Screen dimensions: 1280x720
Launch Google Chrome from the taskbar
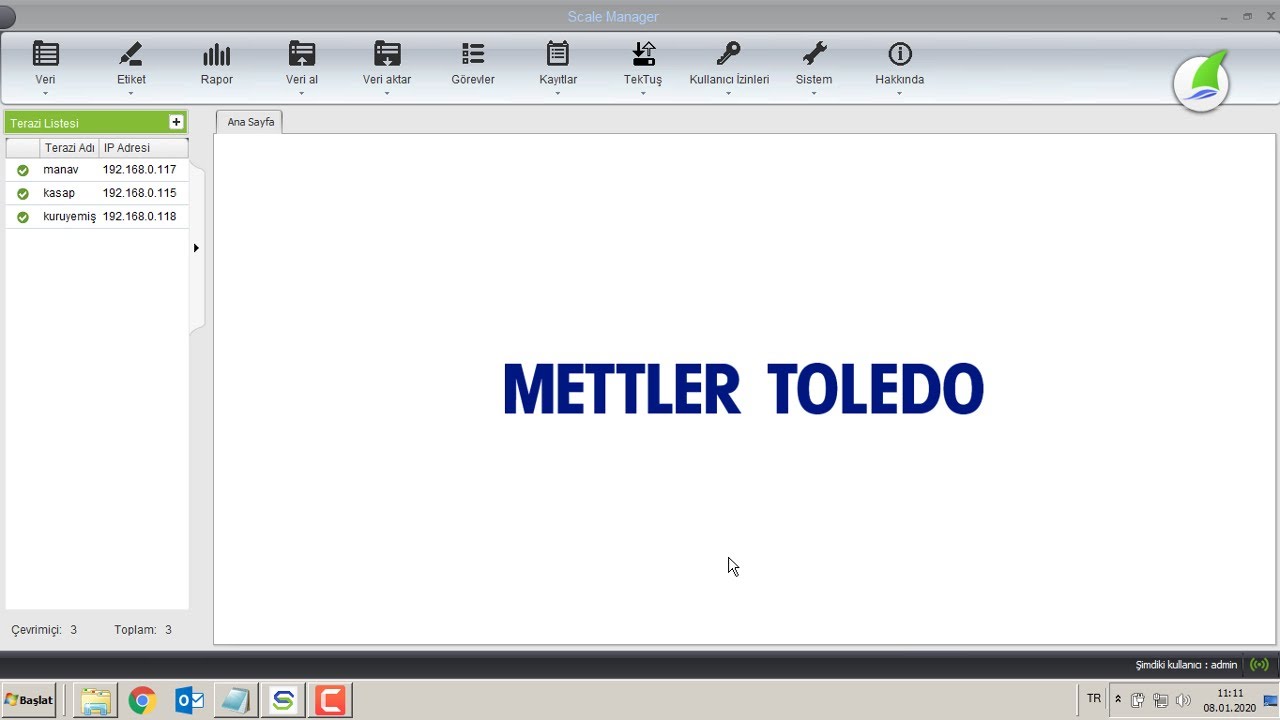142,701
